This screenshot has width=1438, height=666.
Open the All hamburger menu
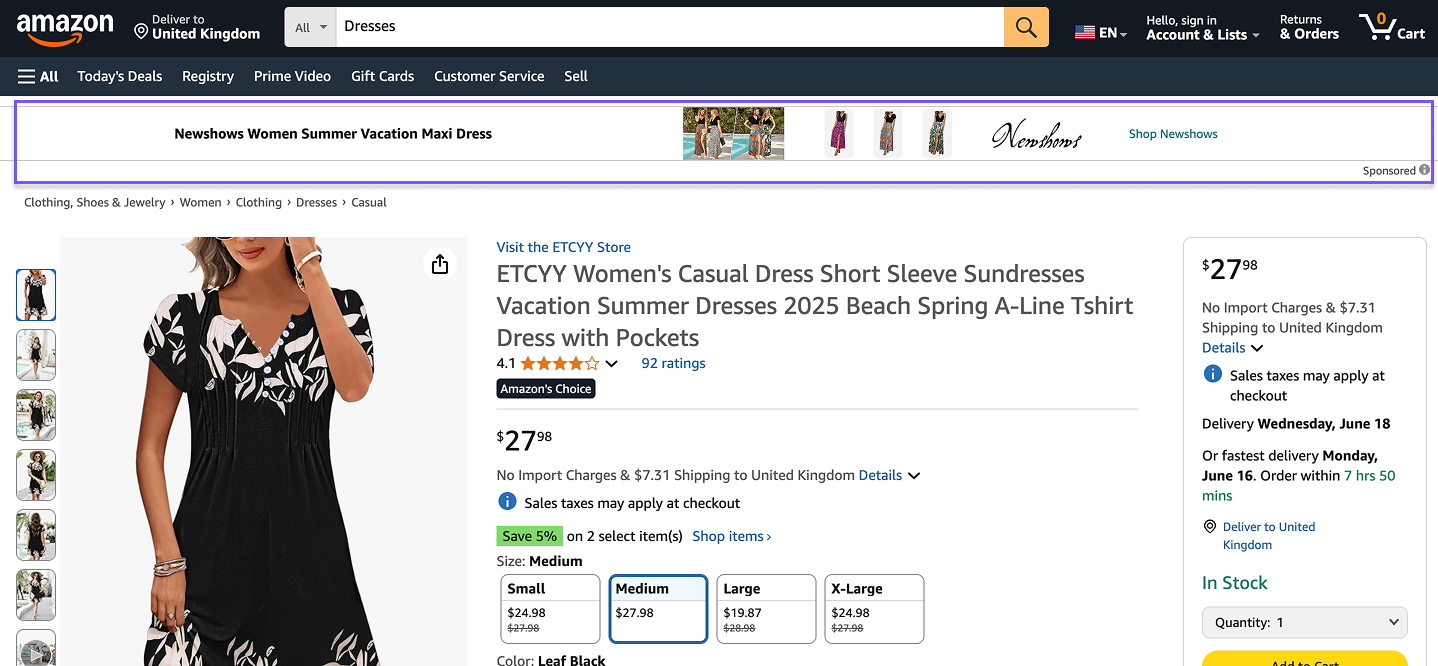click(x=38, y=76)
